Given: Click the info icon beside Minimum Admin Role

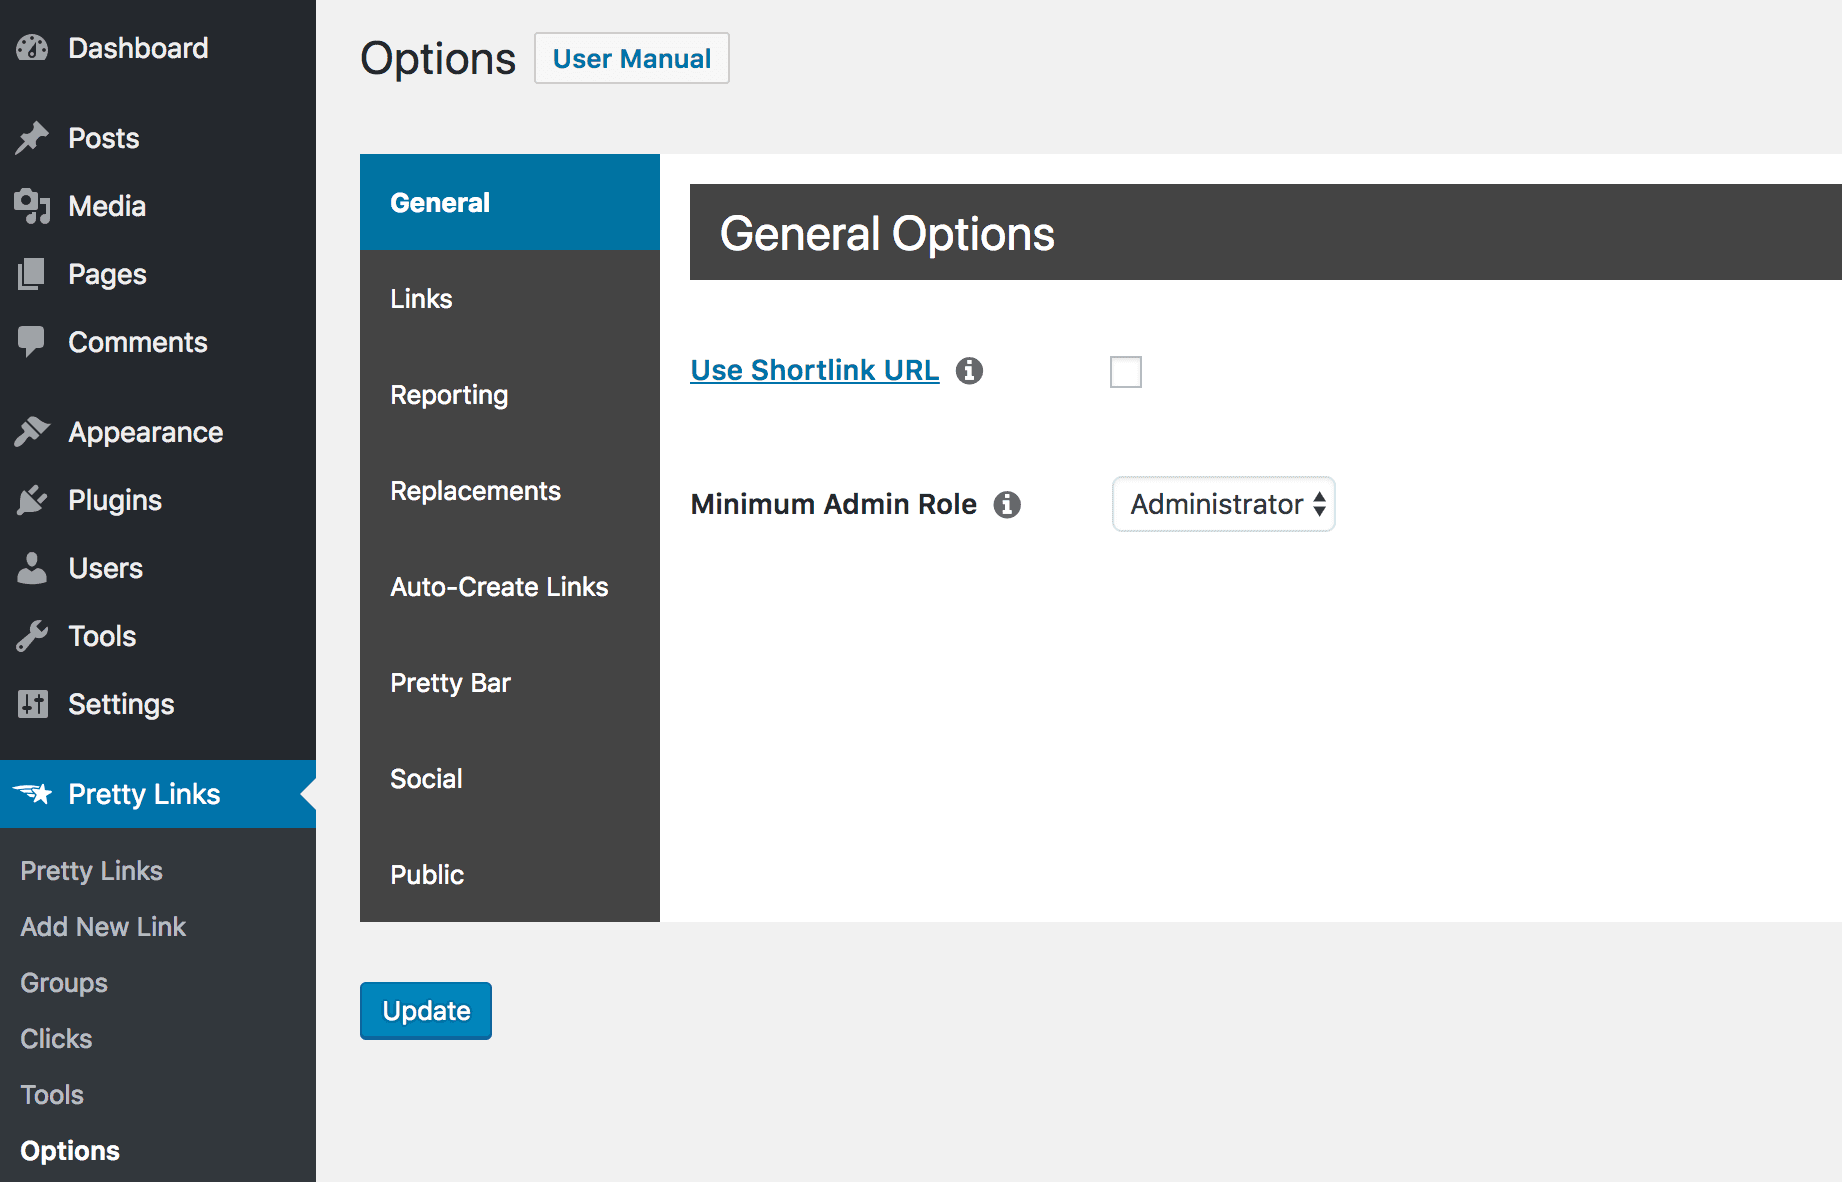Looking at the screenshot, I should coord(1007,504).
